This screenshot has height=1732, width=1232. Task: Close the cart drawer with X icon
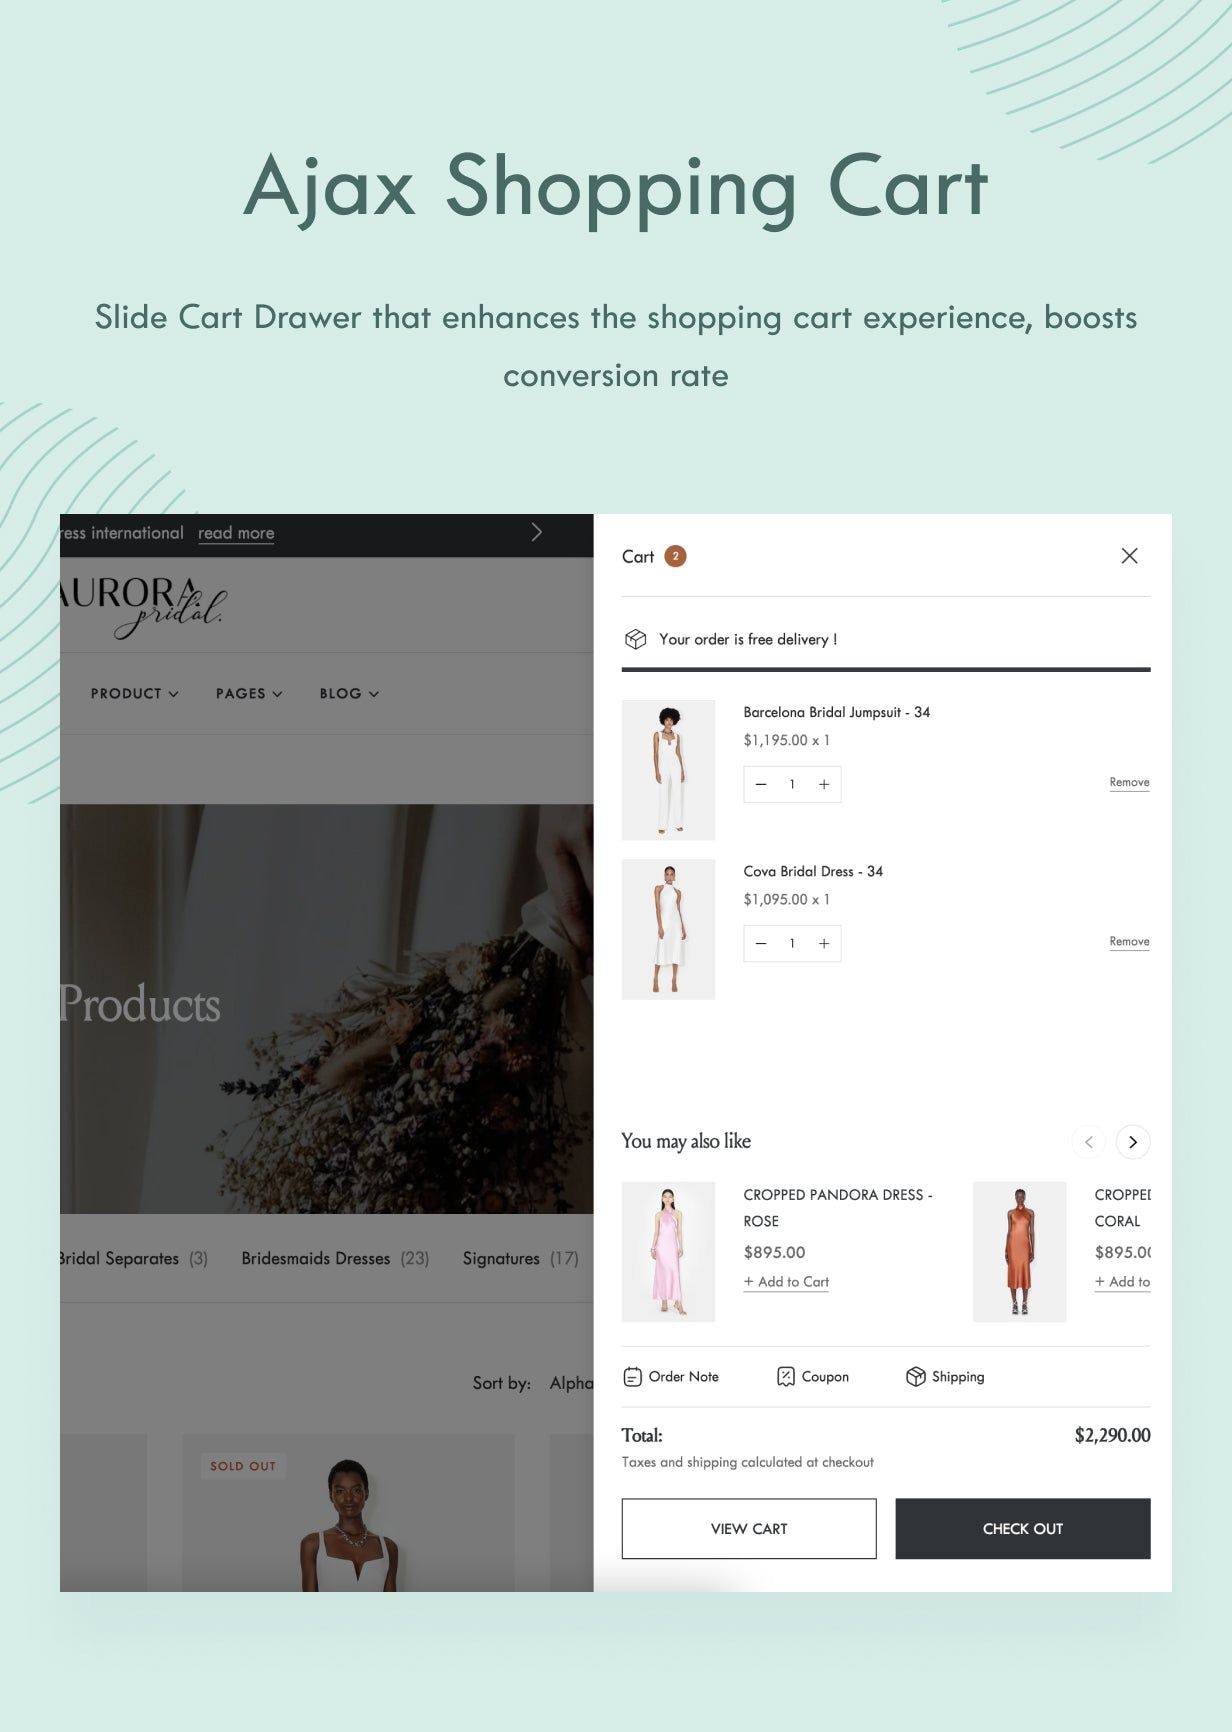coord(1129,556)
